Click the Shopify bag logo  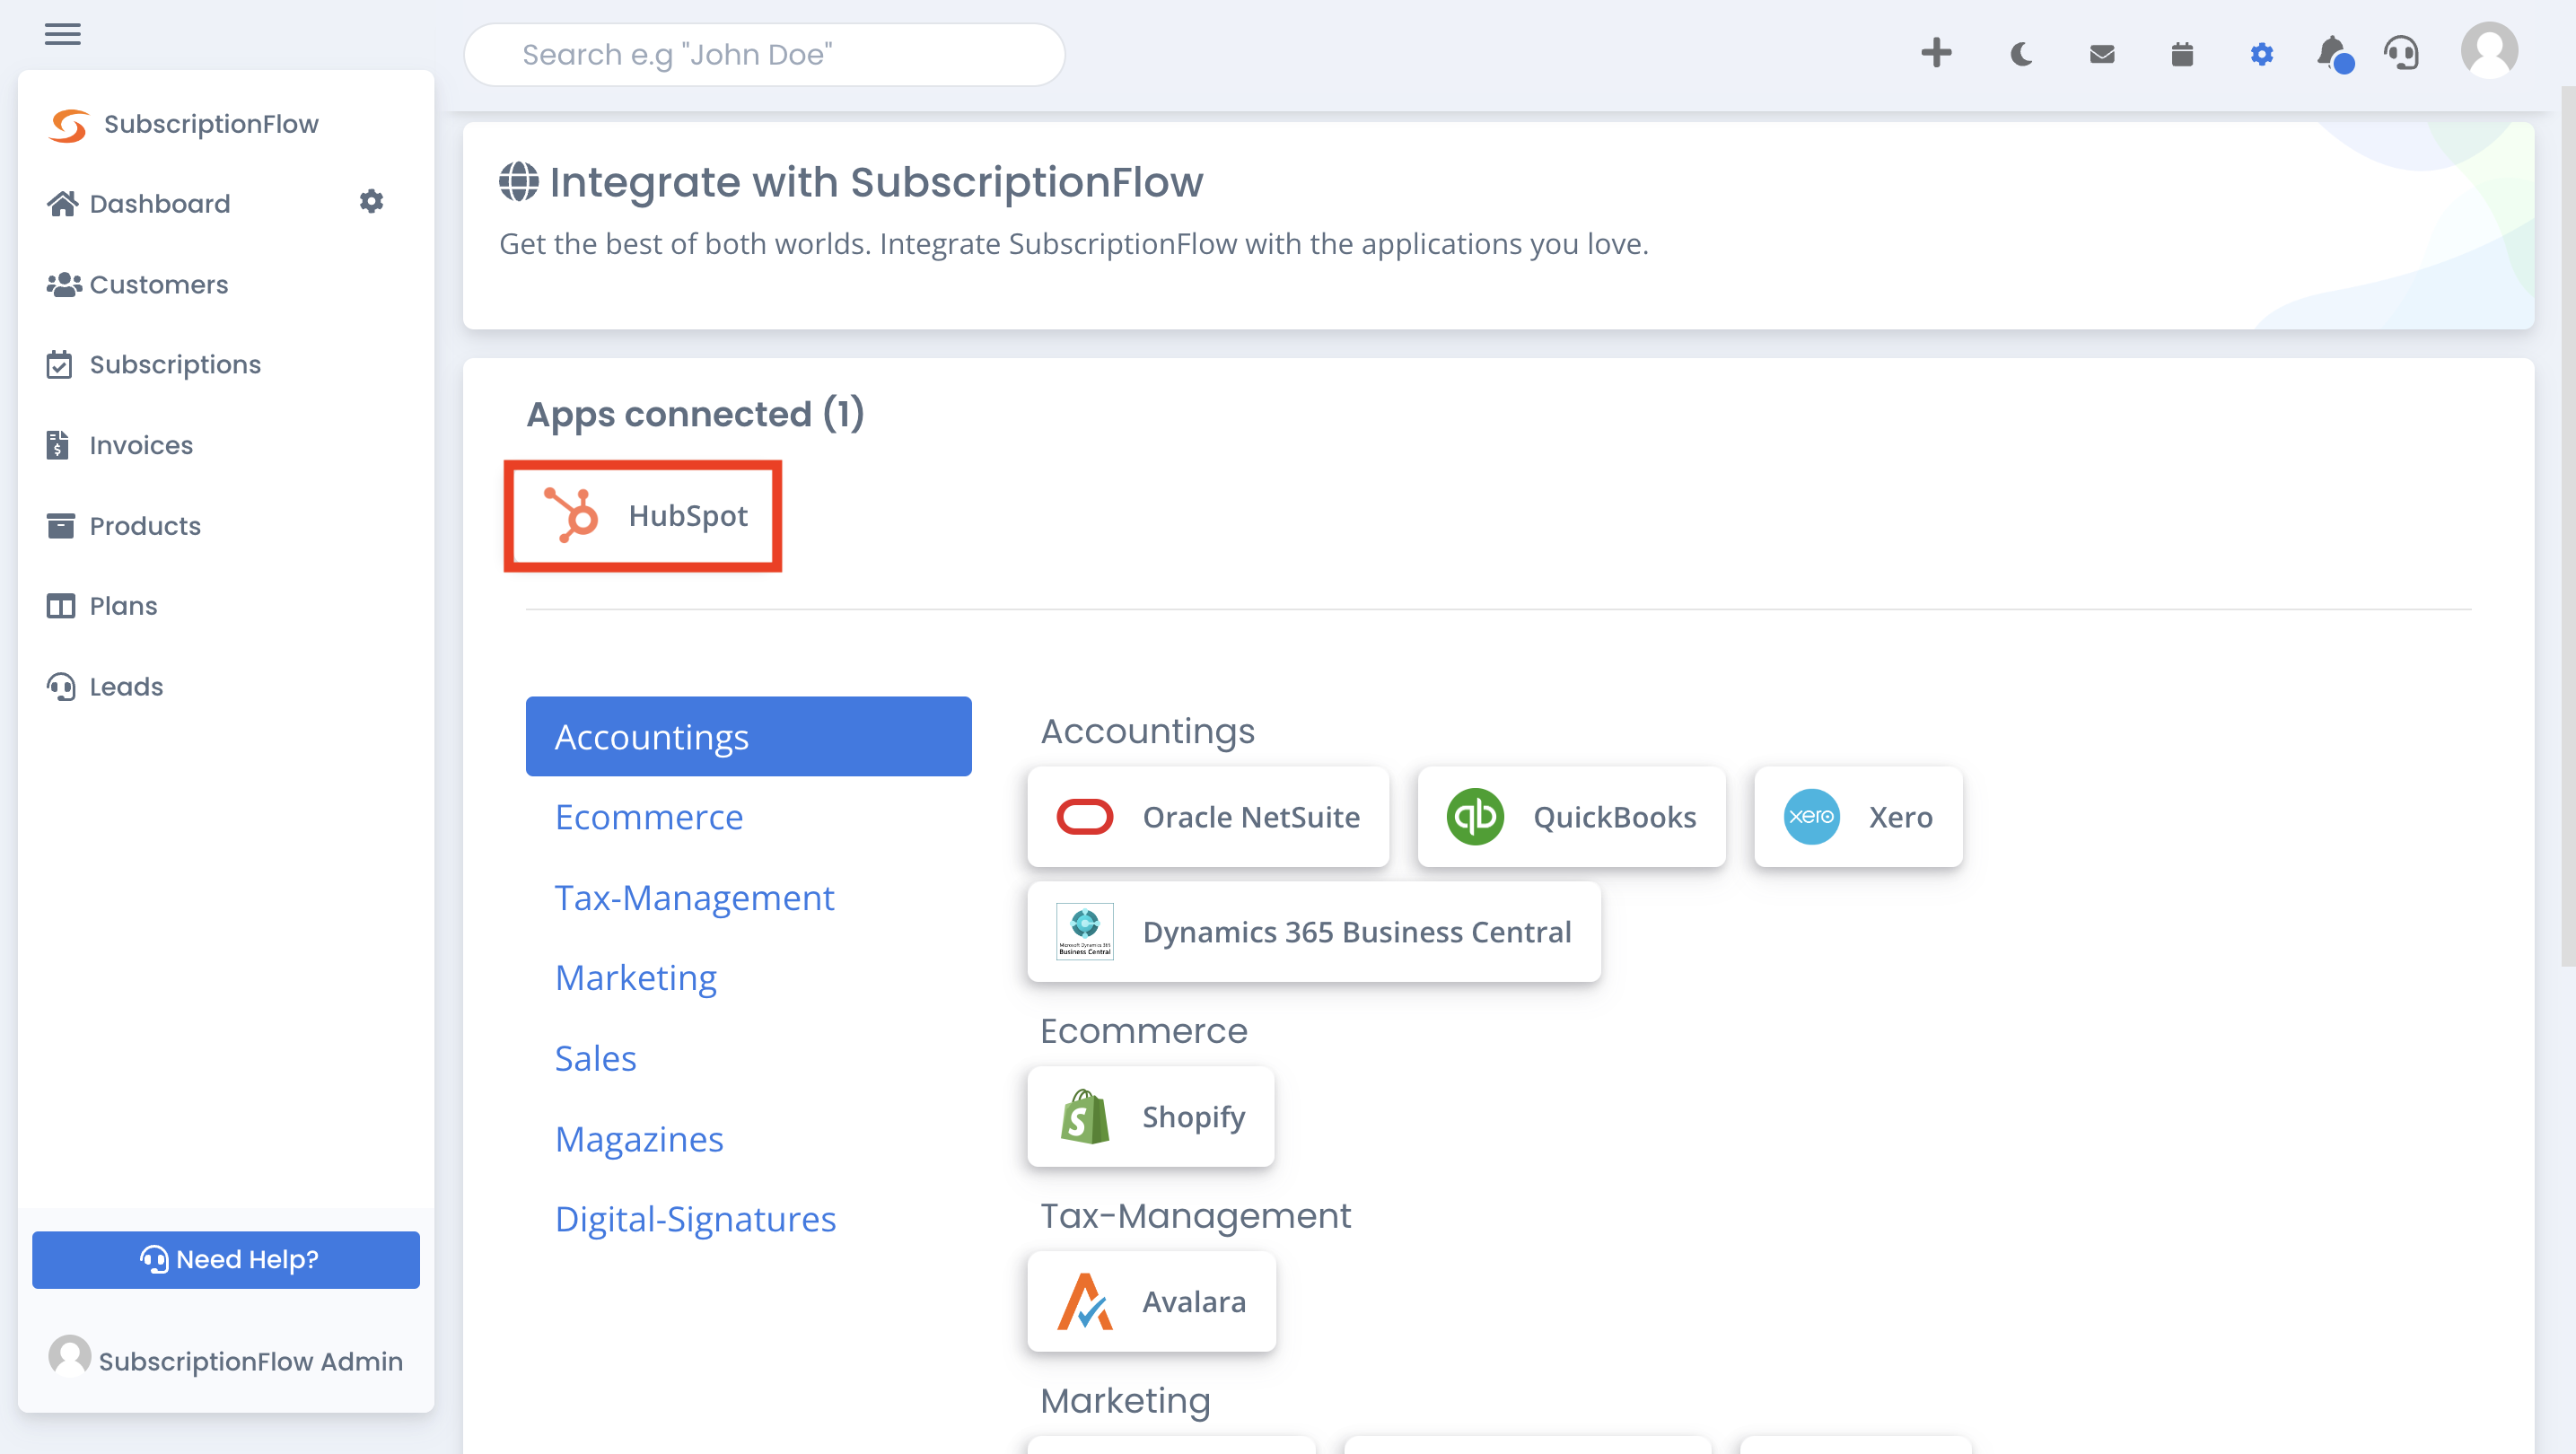[1084, 1116]
